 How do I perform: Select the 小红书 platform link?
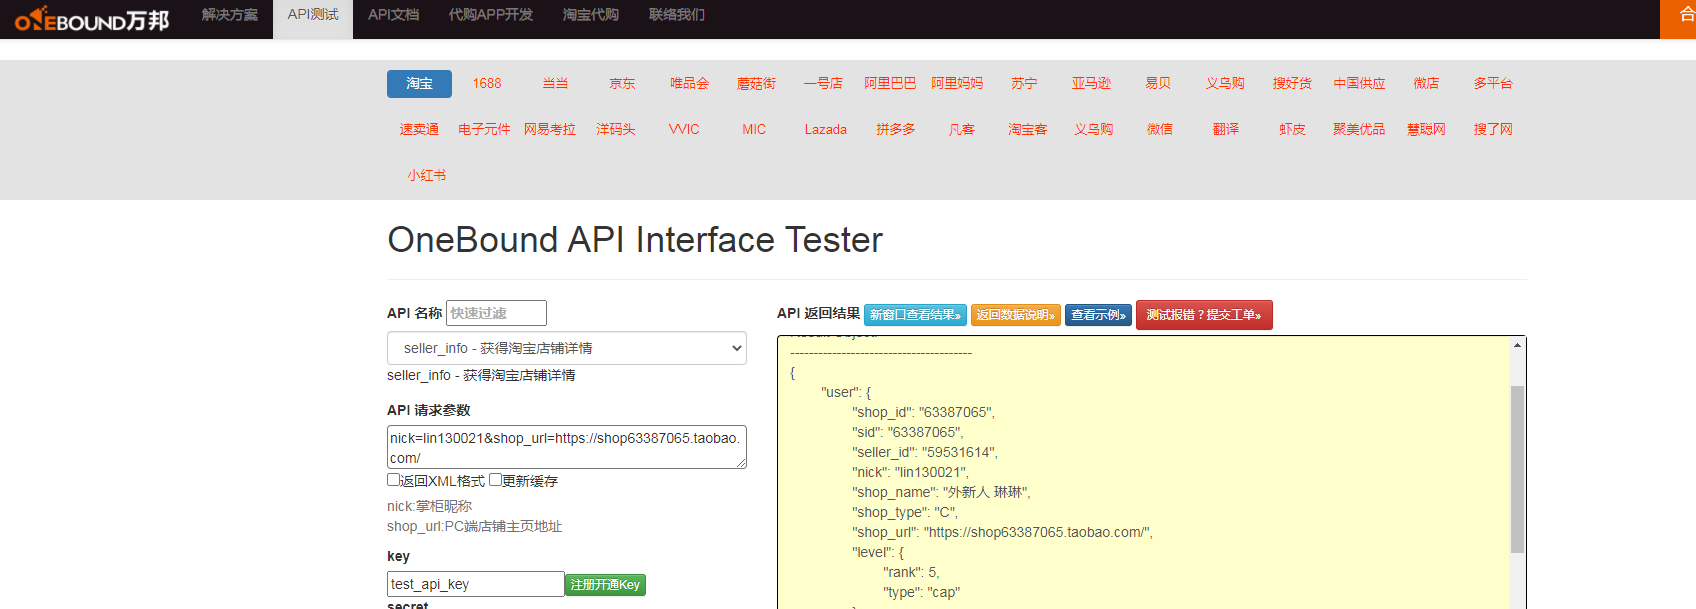[x=427, y=176]
